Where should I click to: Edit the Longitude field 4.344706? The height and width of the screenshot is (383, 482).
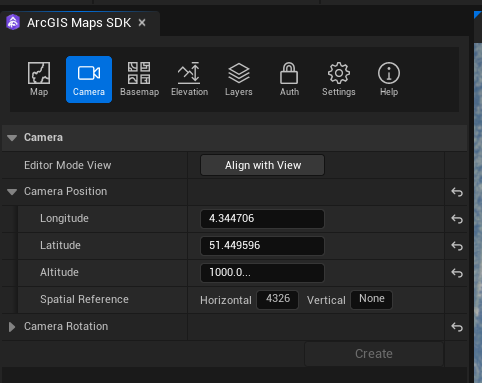[262, 219]
